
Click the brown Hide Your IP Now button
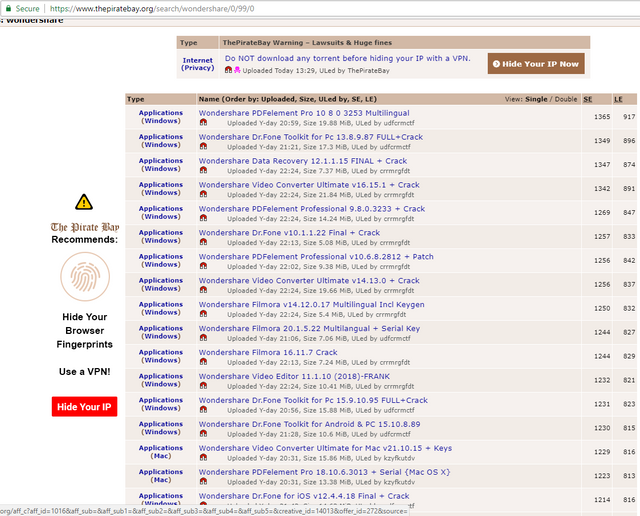point(536,64)
